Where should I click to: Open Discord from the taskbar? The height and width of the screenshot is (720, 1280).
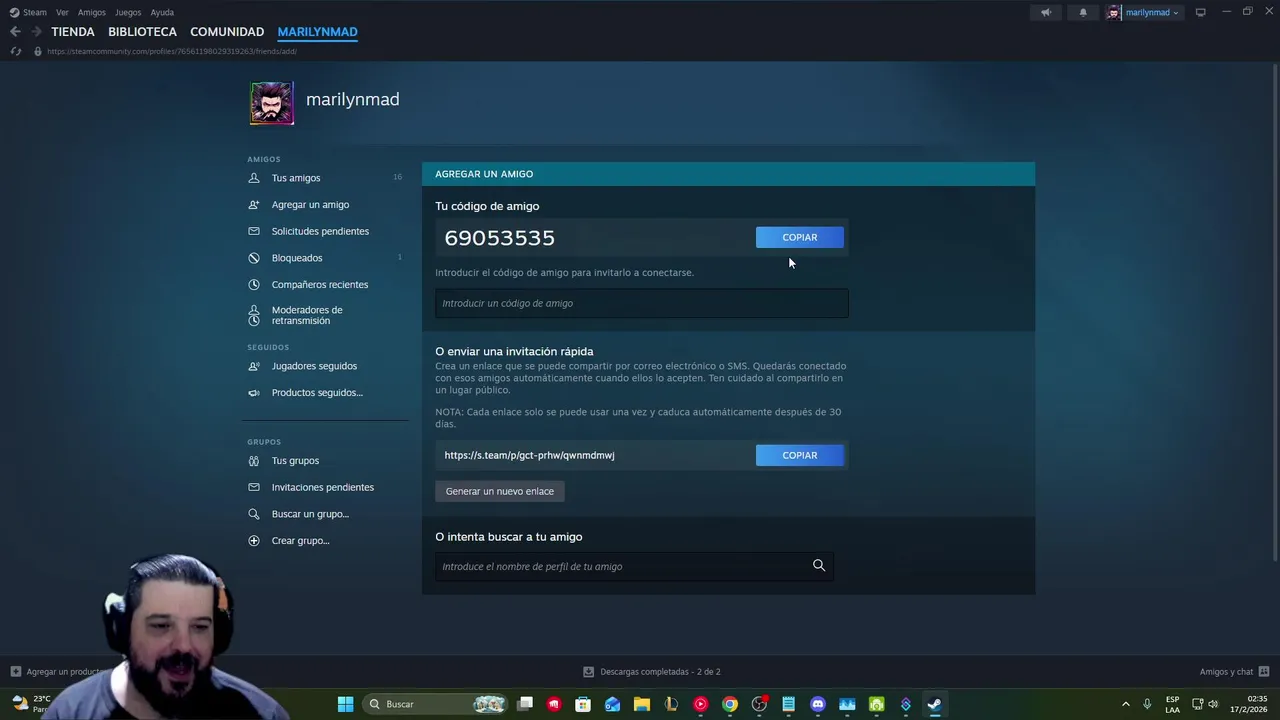pos(818,704)
